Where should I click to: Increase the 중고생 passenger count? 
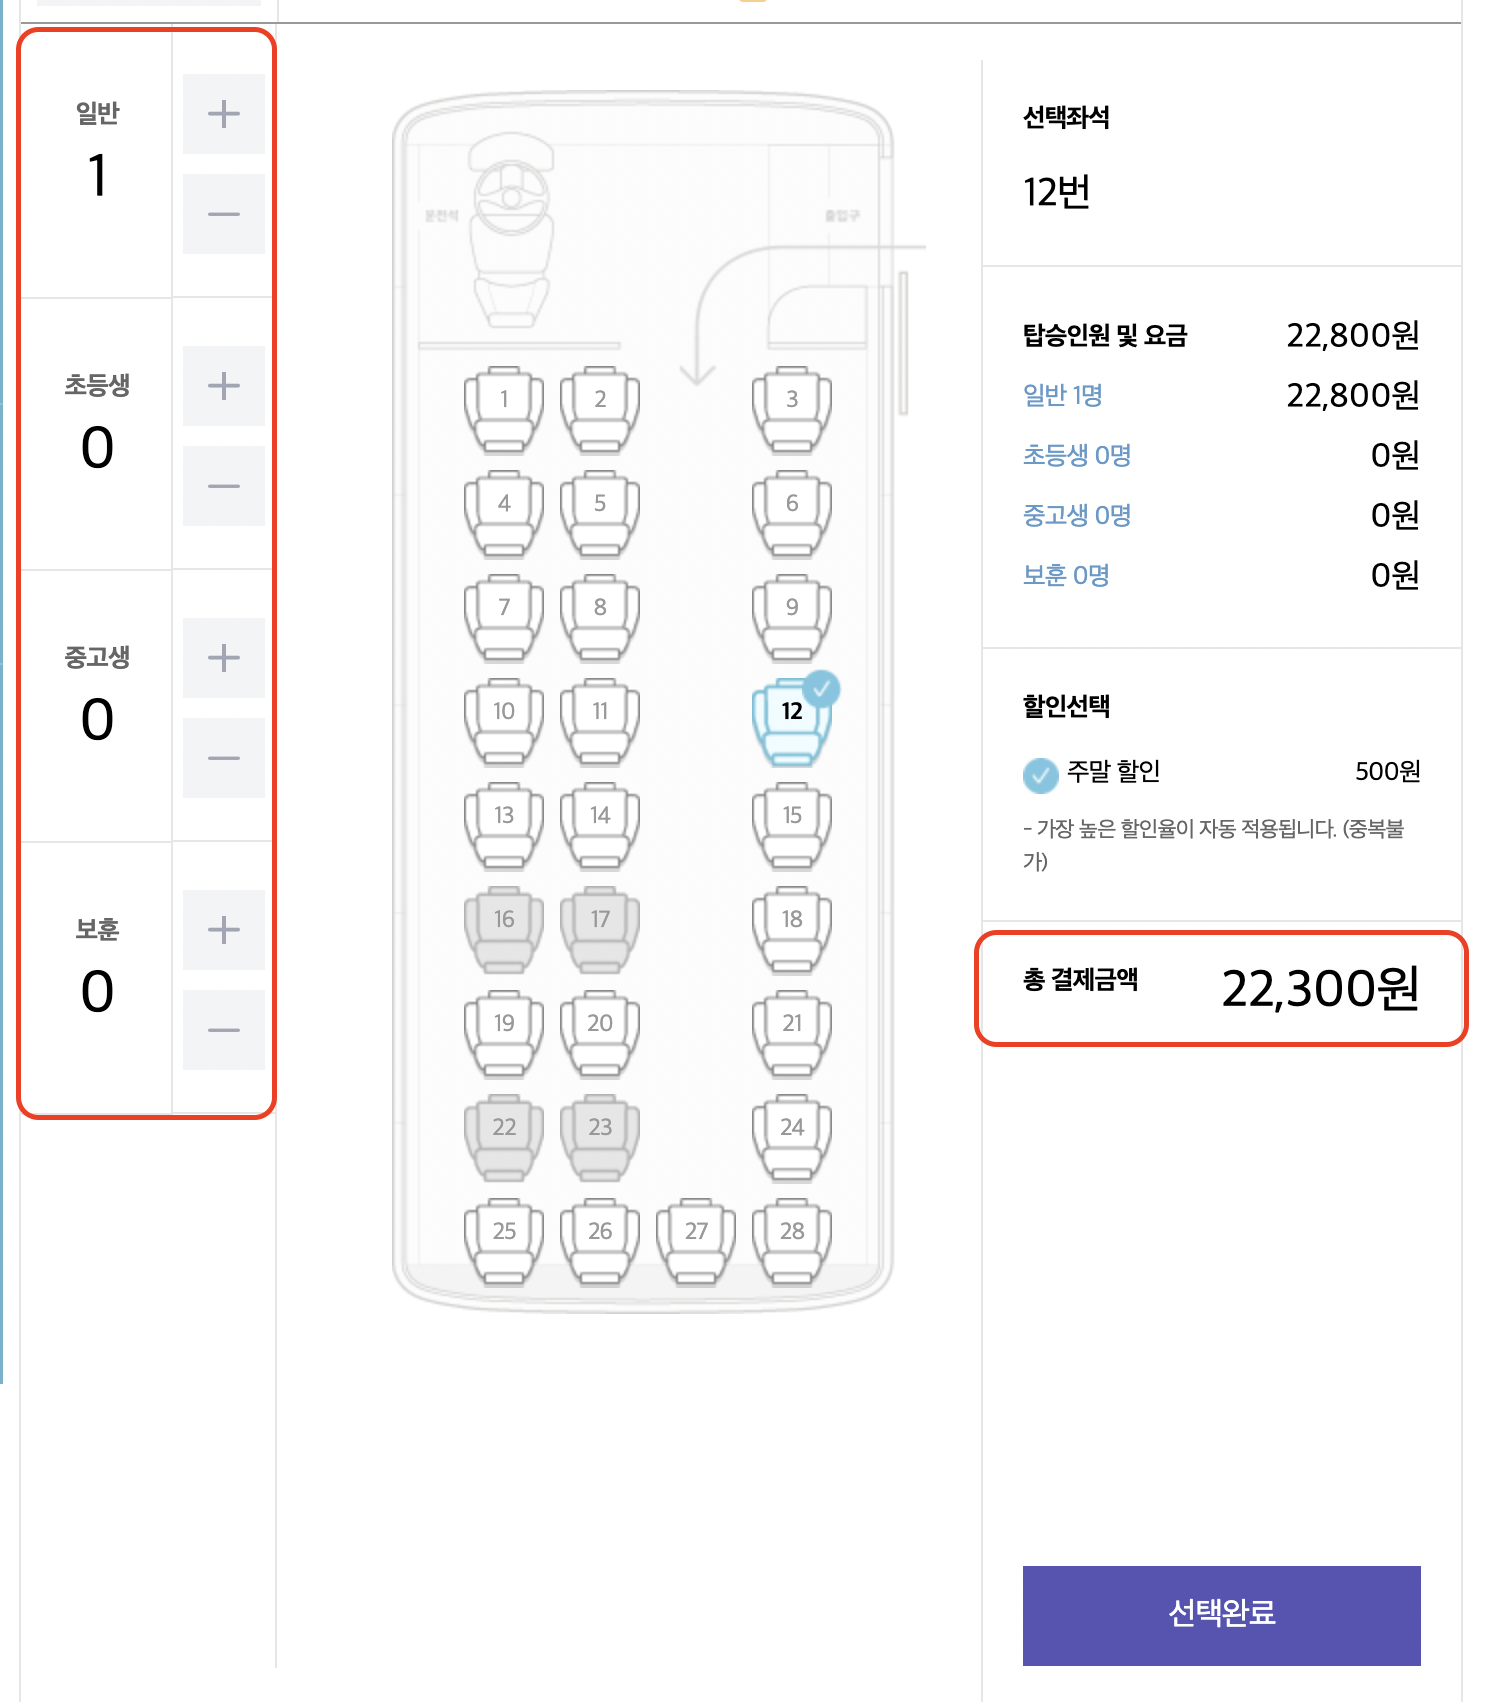(x=223, y=658)
